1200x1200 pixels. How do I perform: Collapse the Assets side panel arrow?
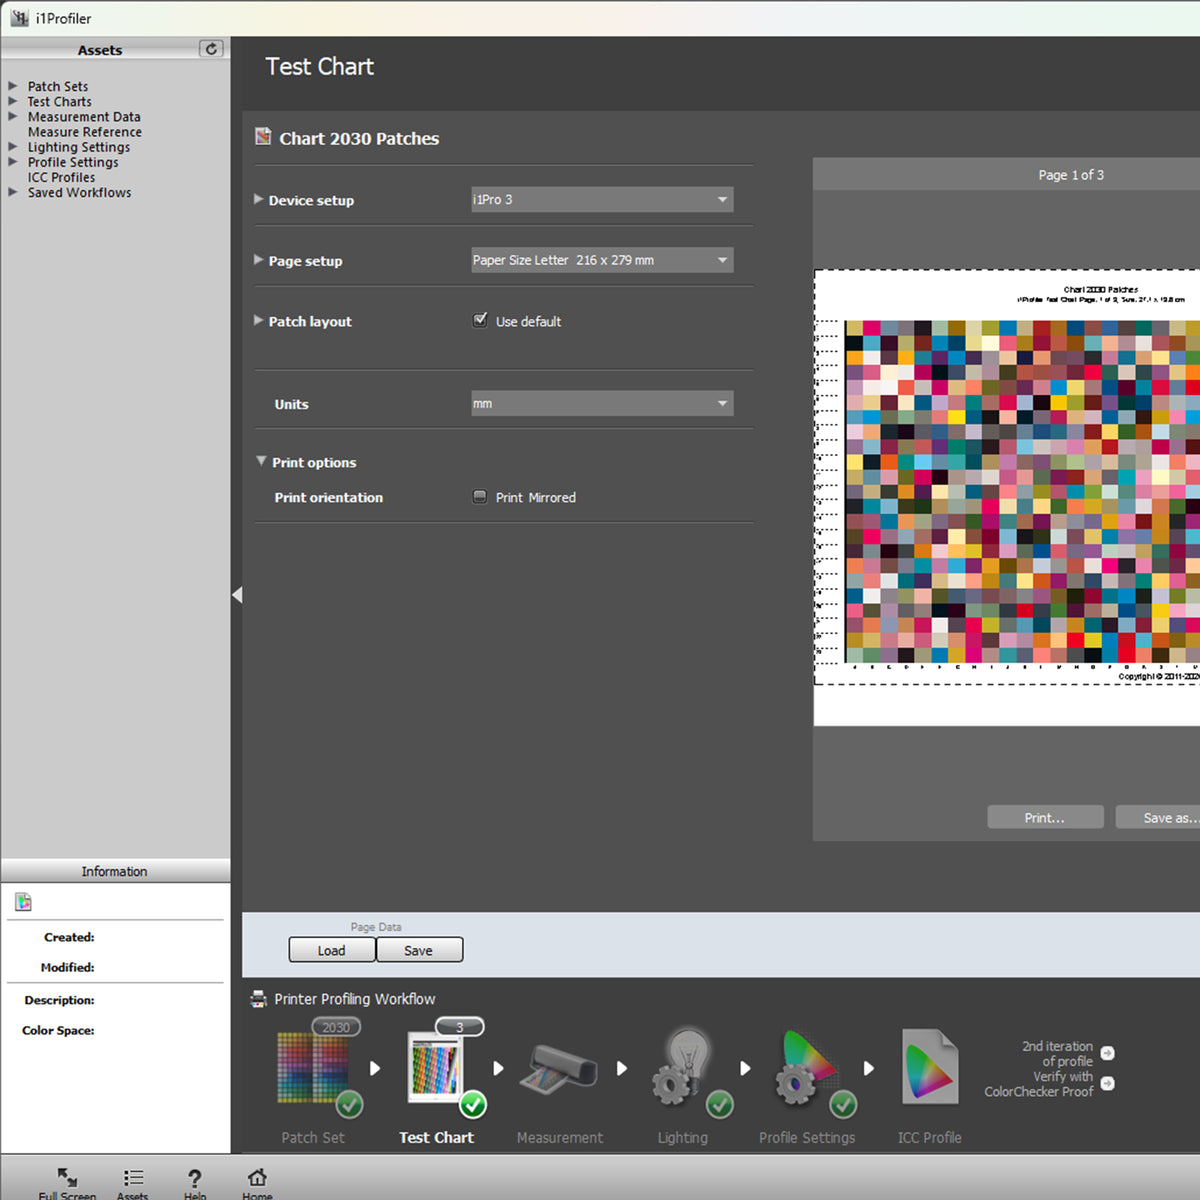click(x=237, y=595)
